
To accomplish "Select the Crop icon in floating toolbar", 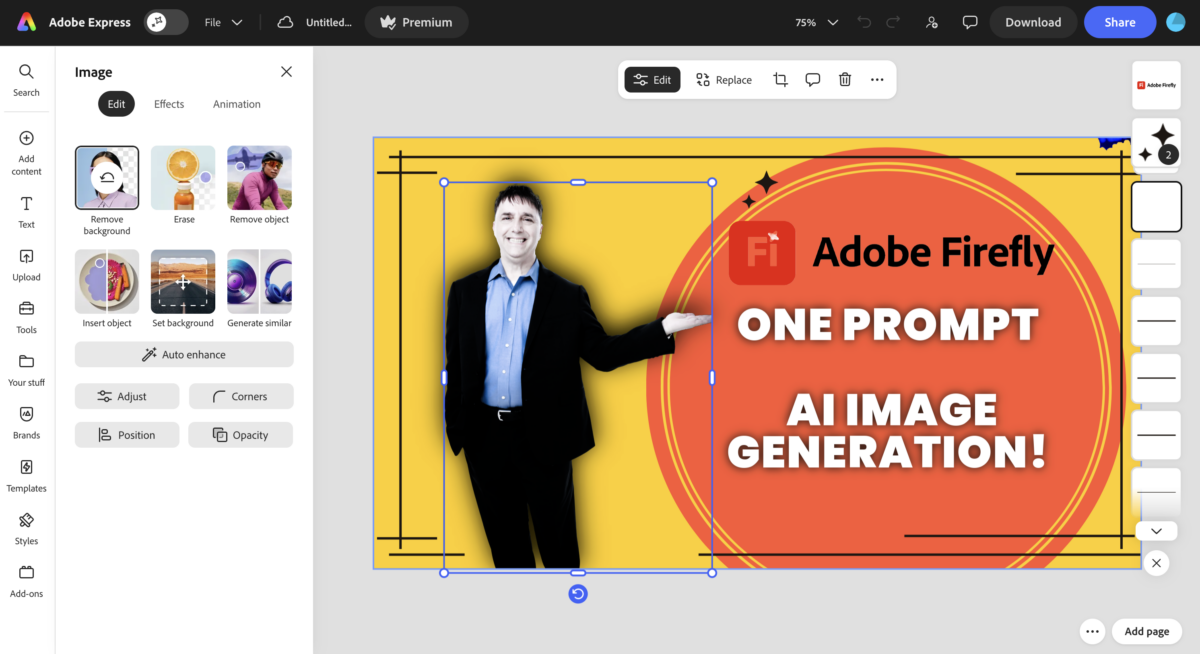I will point(780,80).
